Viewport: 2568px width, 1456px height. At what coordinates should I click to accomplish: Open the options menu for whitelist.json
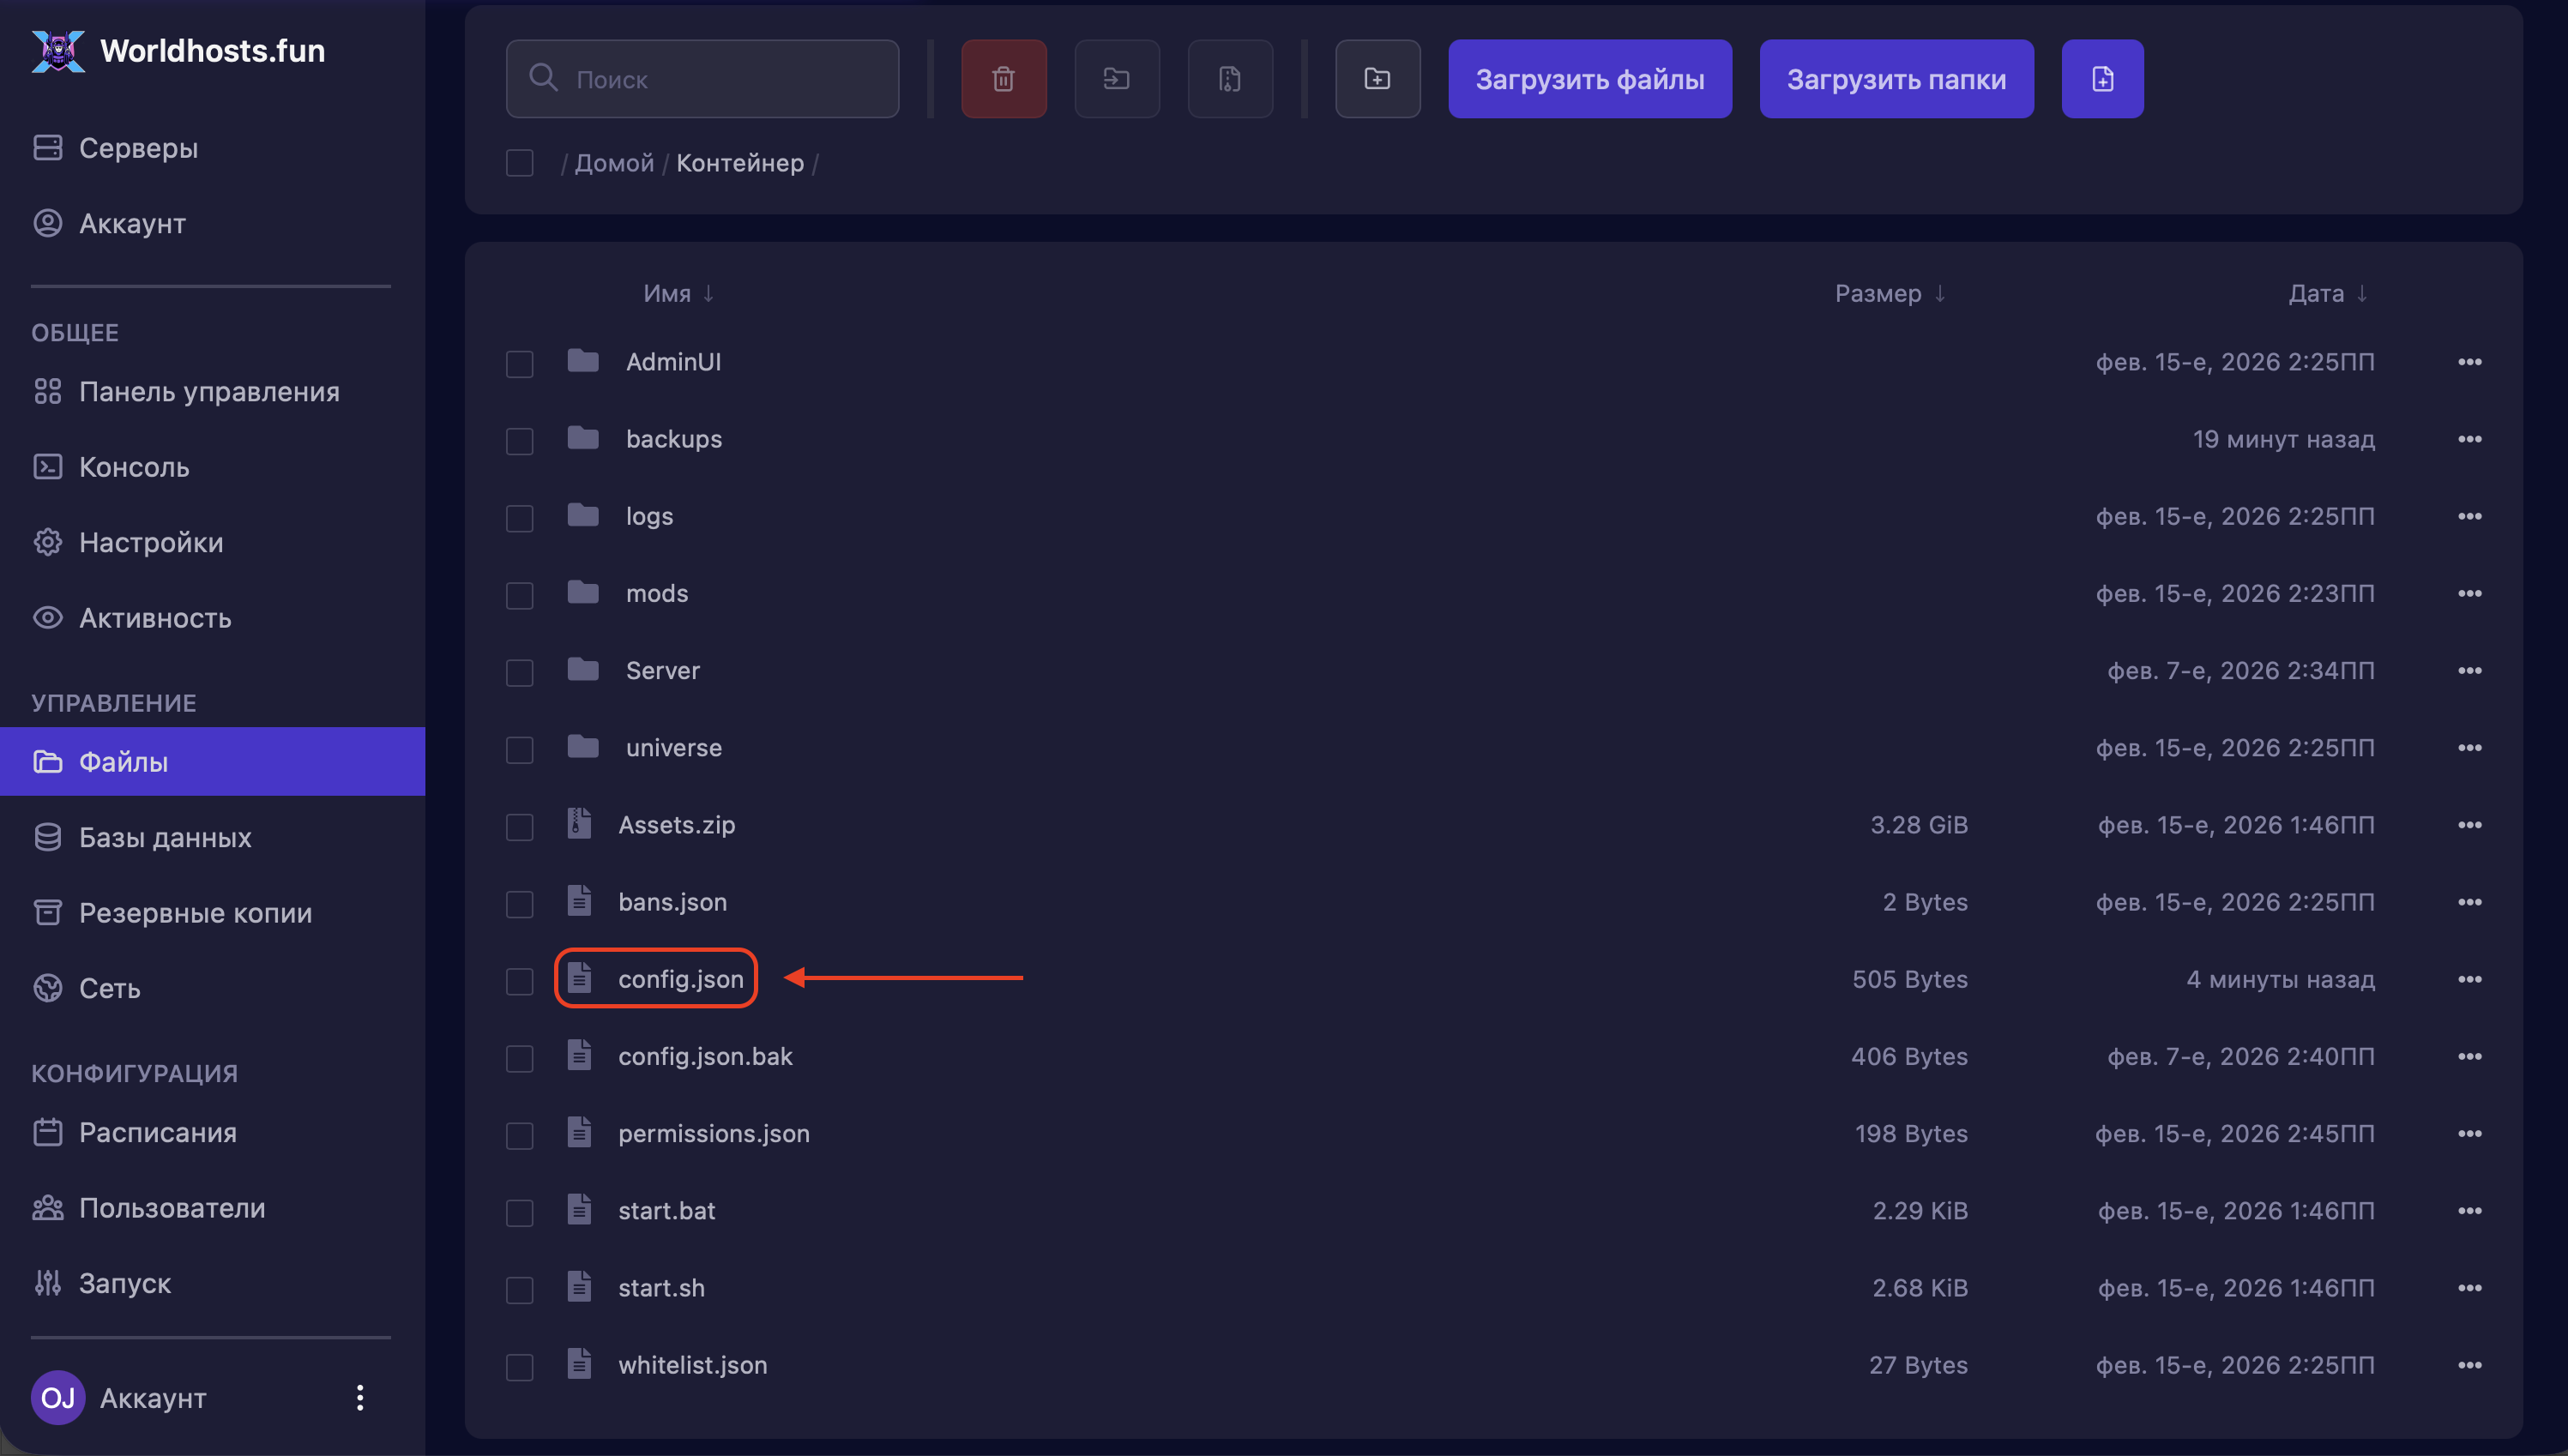point(2468,1365)
